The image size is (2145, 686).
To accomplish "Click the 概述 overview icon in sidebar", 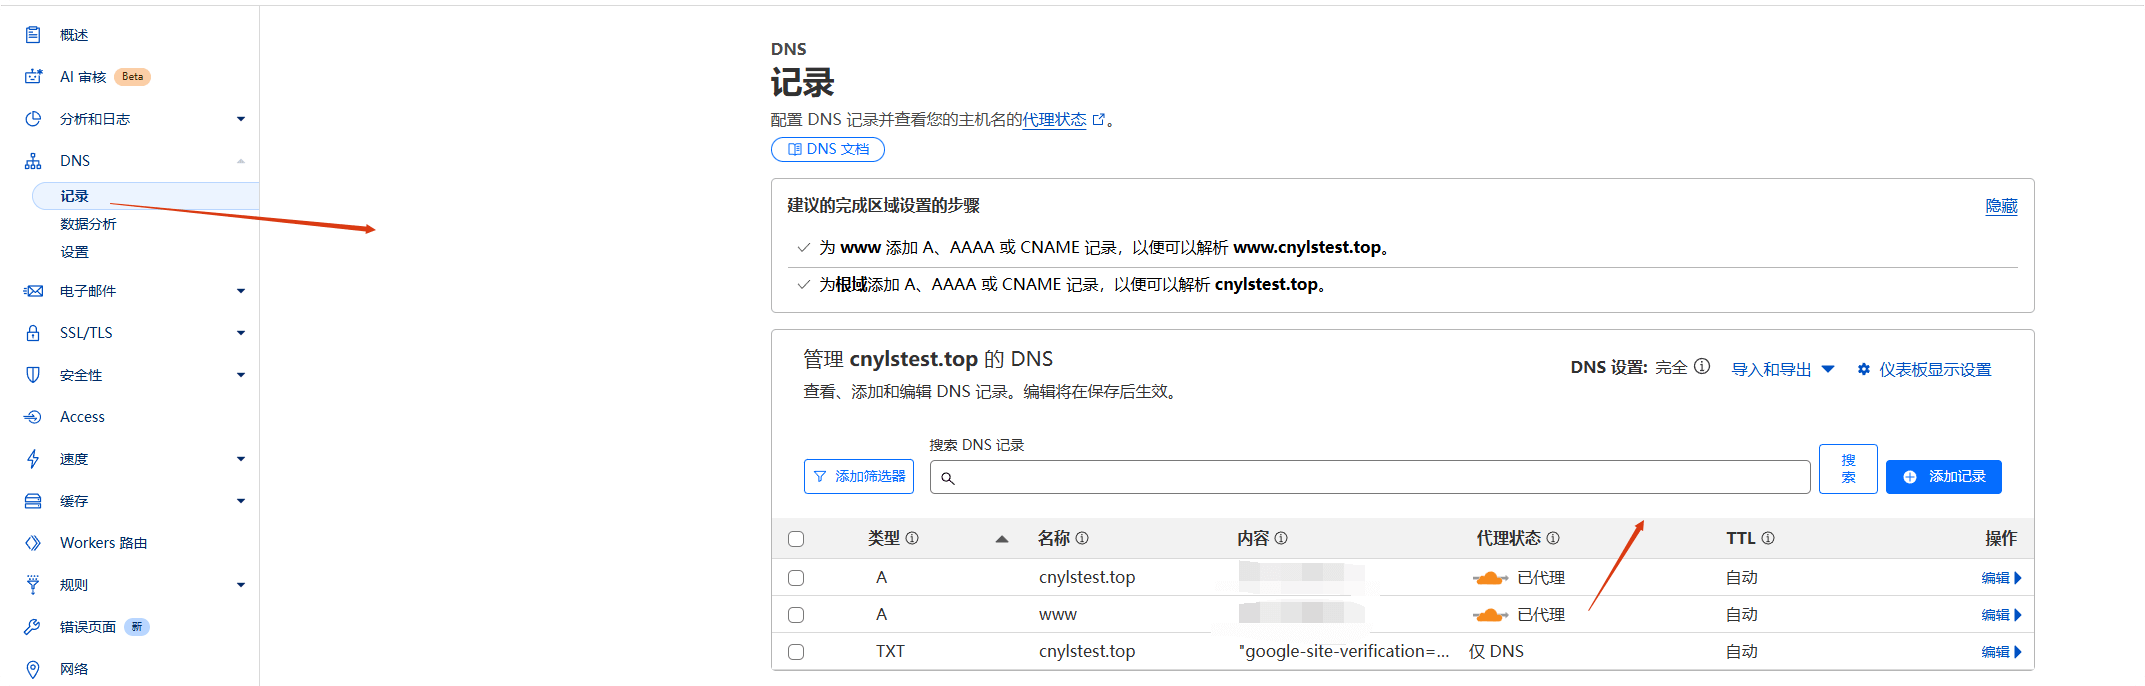I will (x=33, y=35).
